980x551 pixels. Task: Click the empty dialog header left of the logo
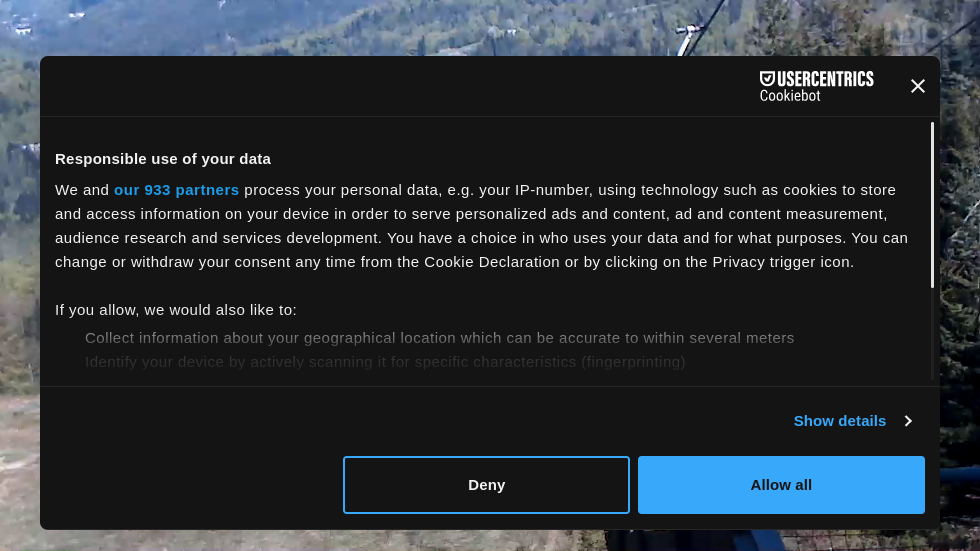pyautogui.click(x=400, y=86)
